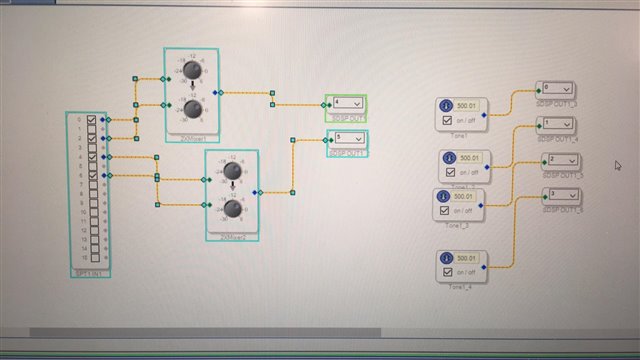Uncheck input channel 0 checkbox
The image size is (640, 360).
91,120
